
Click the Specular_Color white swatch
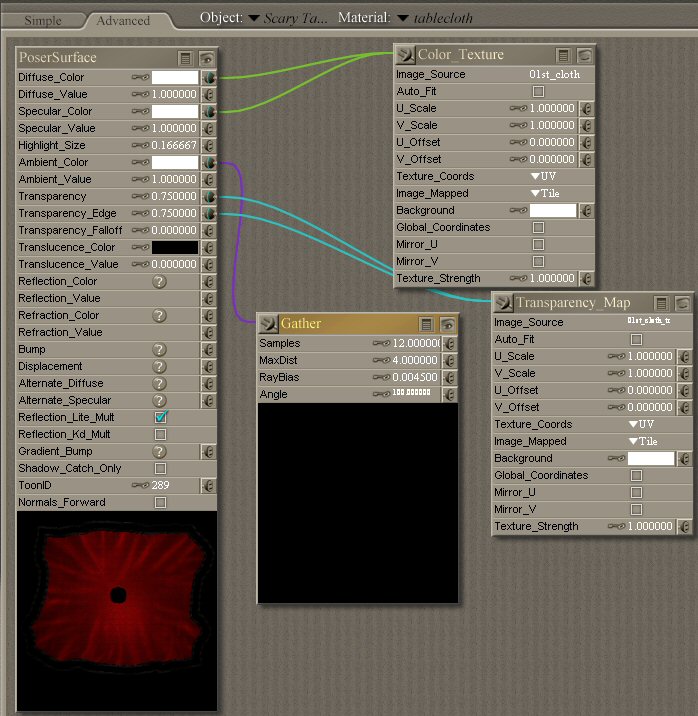[x=175, y=111]
